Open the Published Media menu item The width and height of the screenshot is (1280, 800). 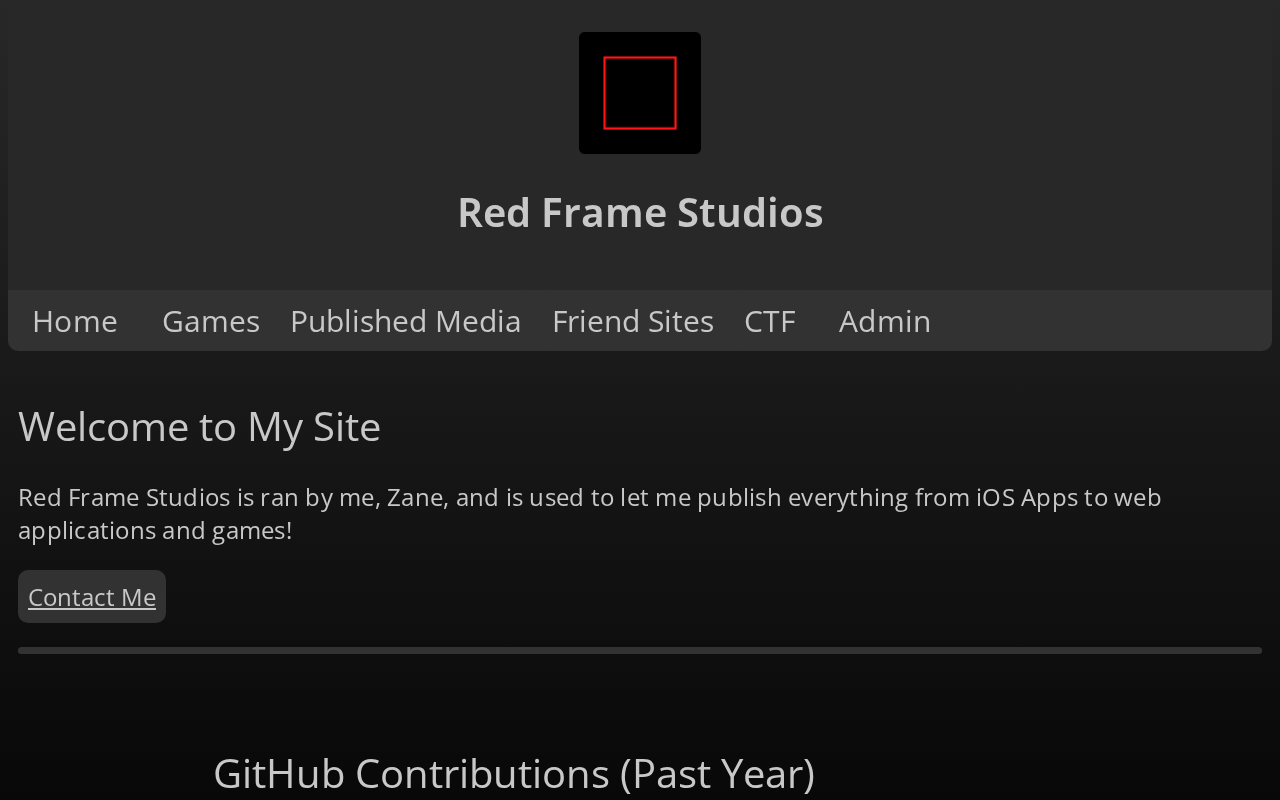coord(405,321)
